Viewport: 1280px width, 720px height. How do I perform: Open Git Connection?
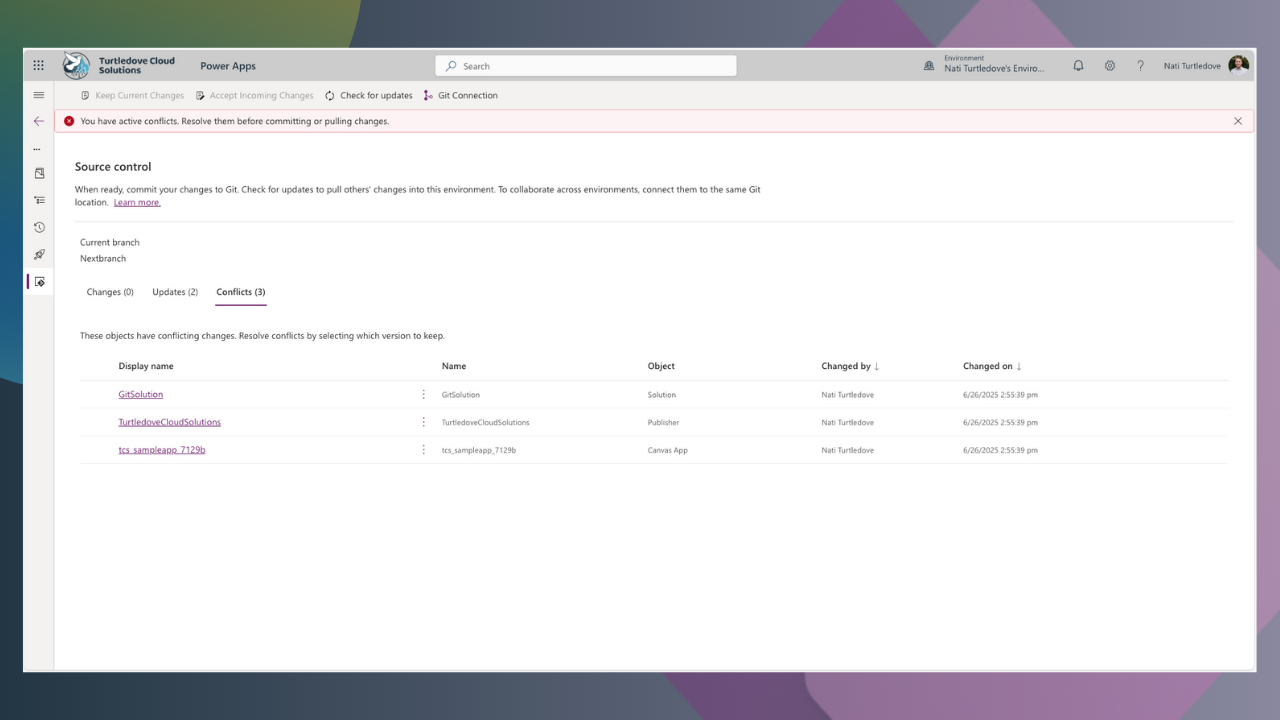click(x=460, y=96)
